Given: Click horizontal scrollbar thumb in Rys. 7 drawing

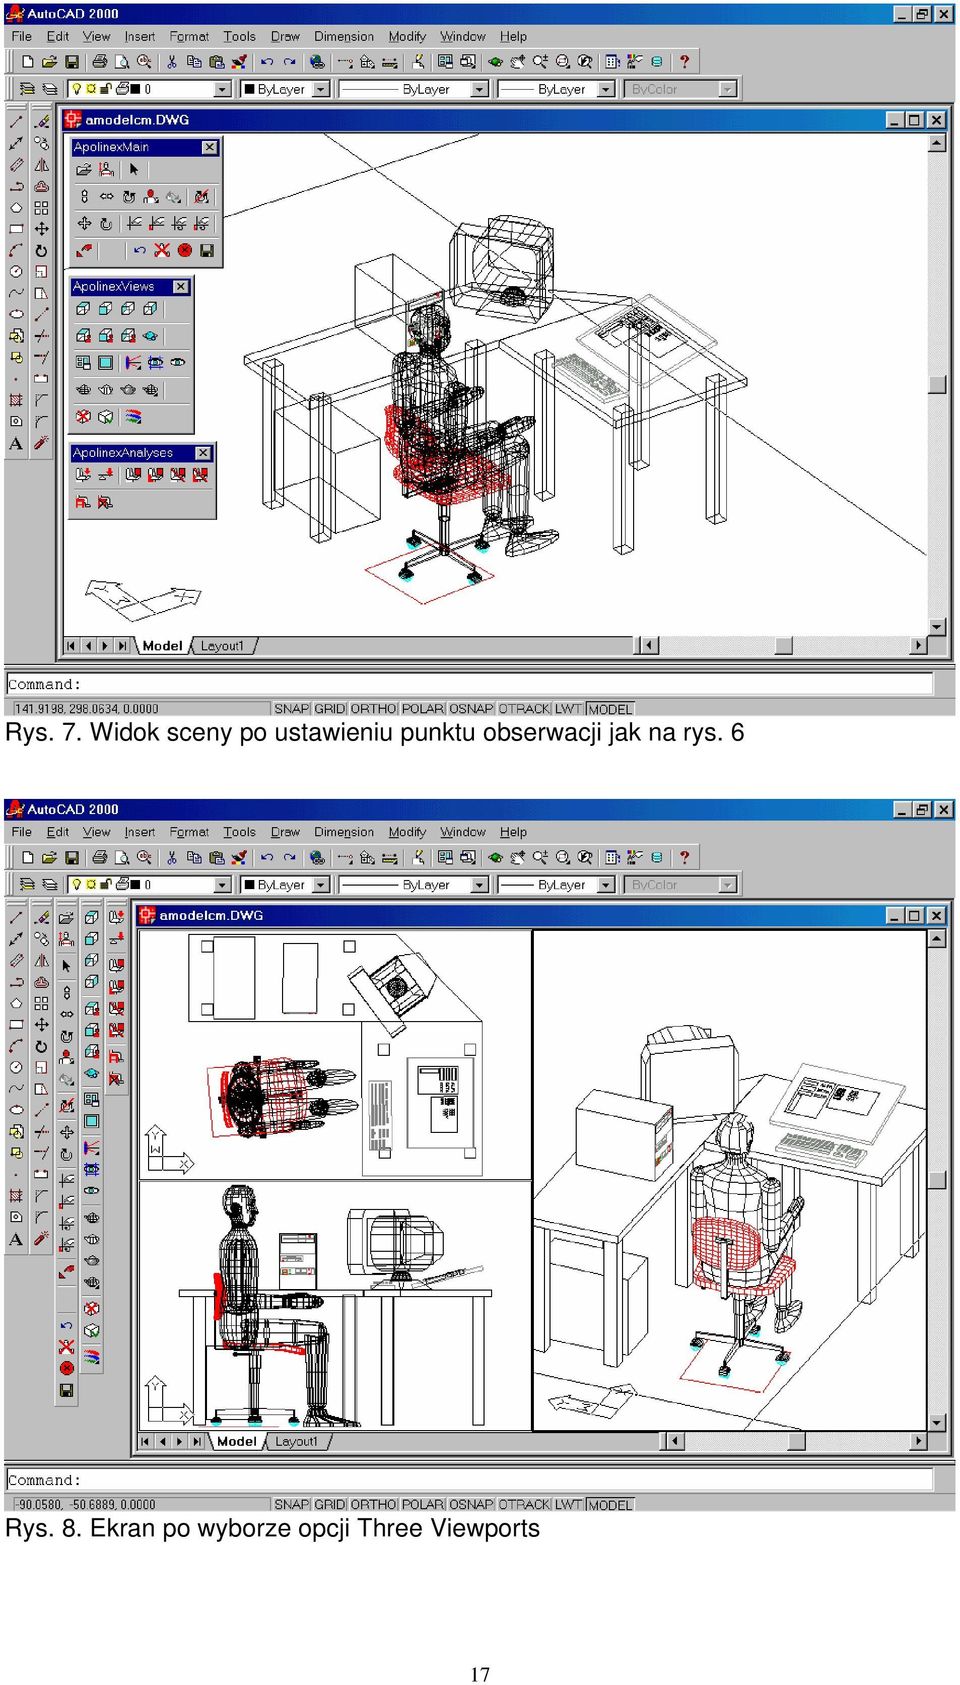Looking at the screenshot, I should [x=784, y=646].
